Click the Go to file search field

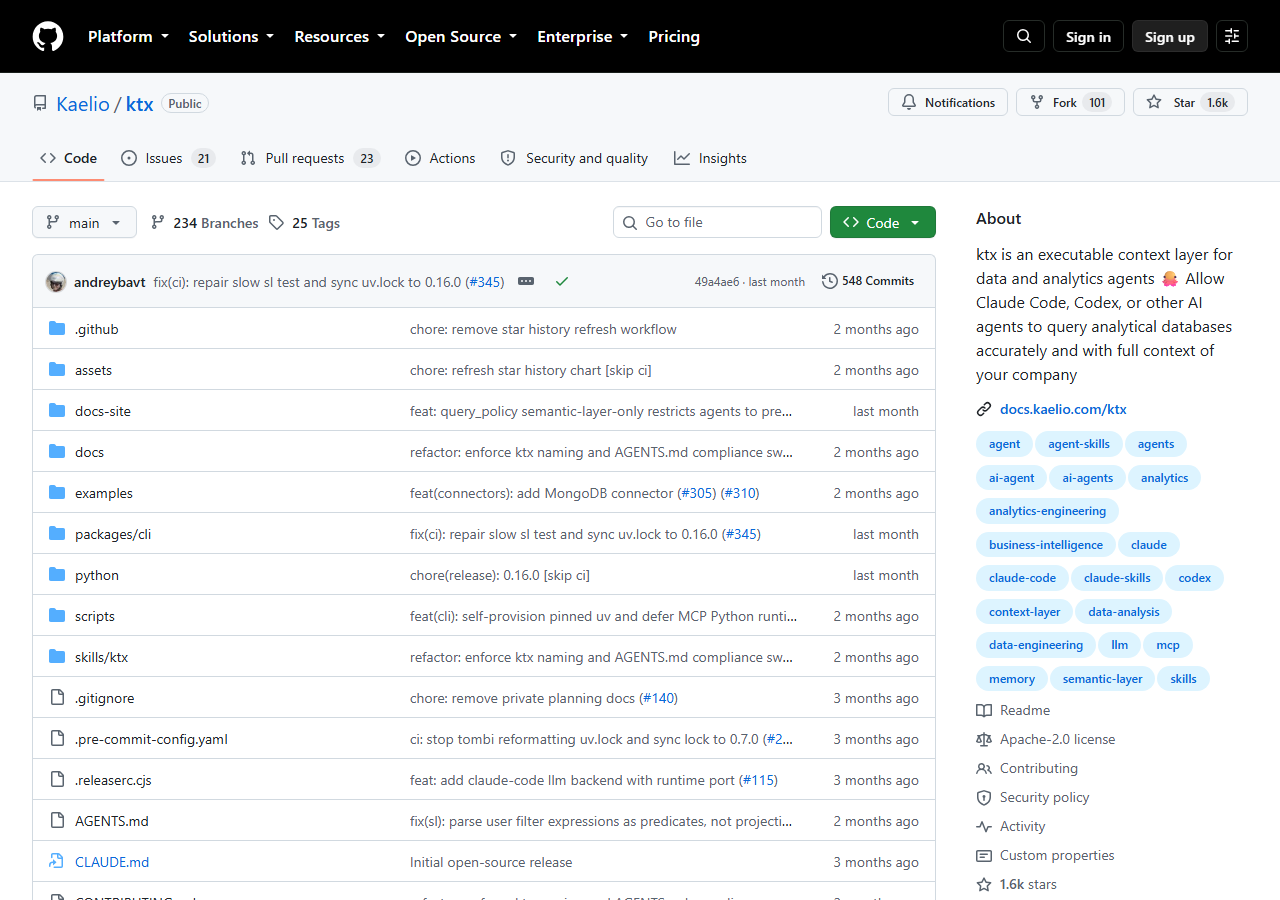[x=717, y=222]
